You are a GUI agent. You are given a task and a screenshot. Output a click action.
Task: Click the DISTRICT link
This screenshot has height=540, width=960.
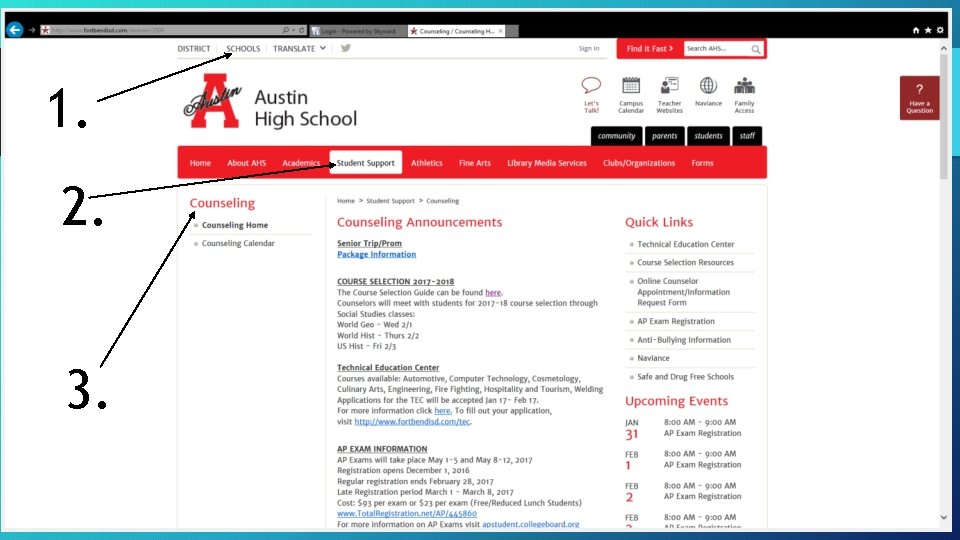pos(193,48)
